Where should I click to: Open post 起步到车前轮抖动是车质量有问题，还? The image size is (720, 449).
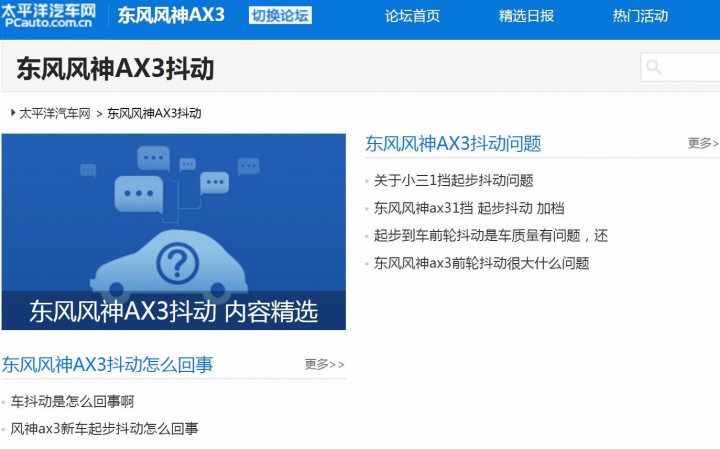491,236
